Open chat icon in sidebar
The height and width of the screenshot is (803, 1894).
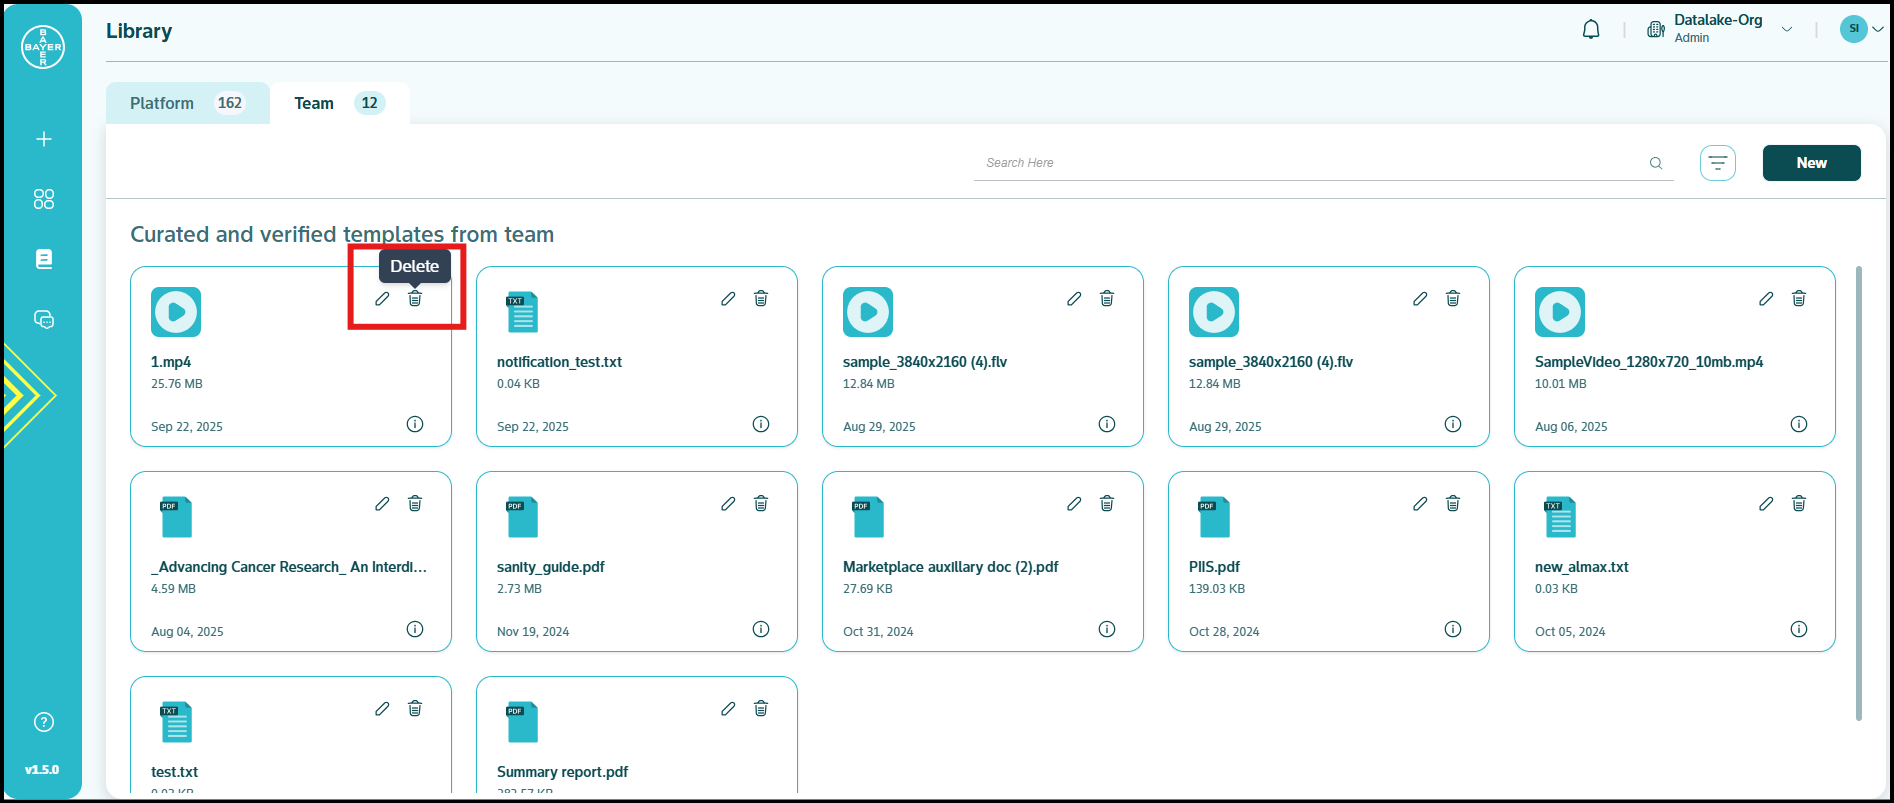click(x=44, y=319)
